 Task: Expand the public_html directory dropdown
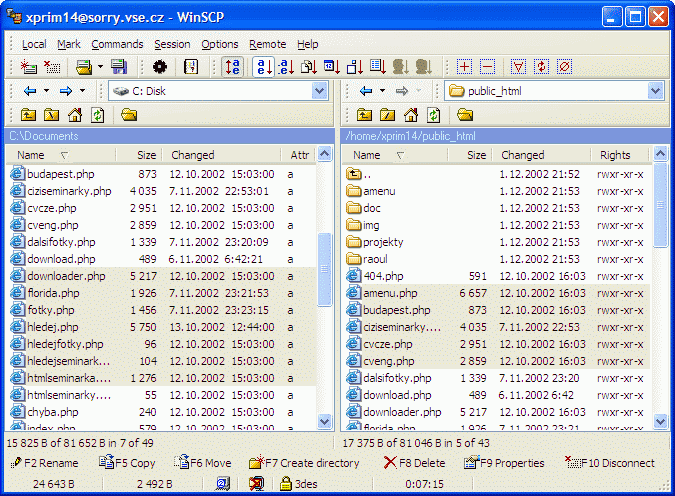[x=655, y=91]
